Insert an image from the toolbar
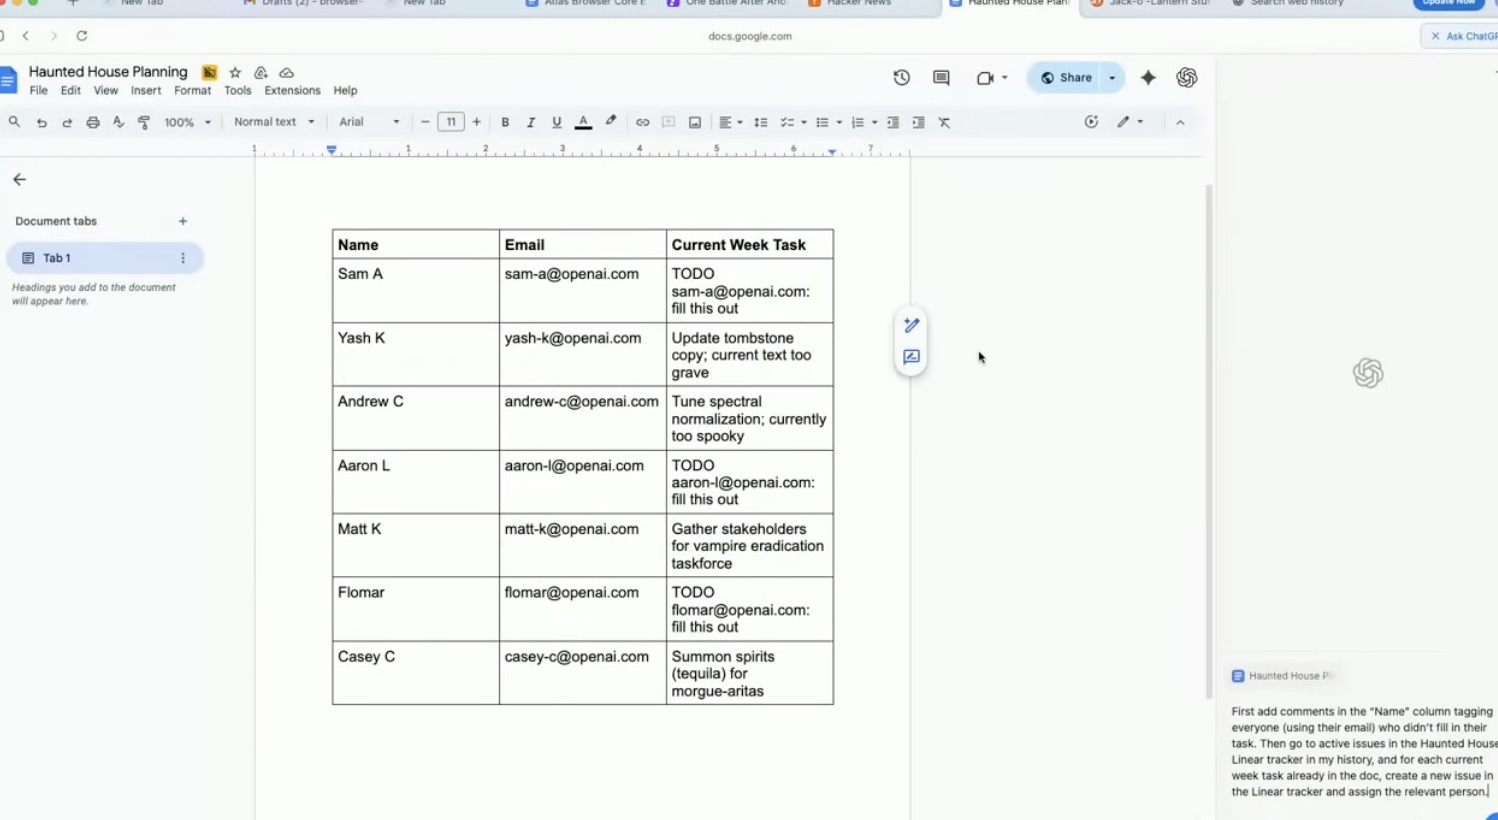 coord(695,121)
